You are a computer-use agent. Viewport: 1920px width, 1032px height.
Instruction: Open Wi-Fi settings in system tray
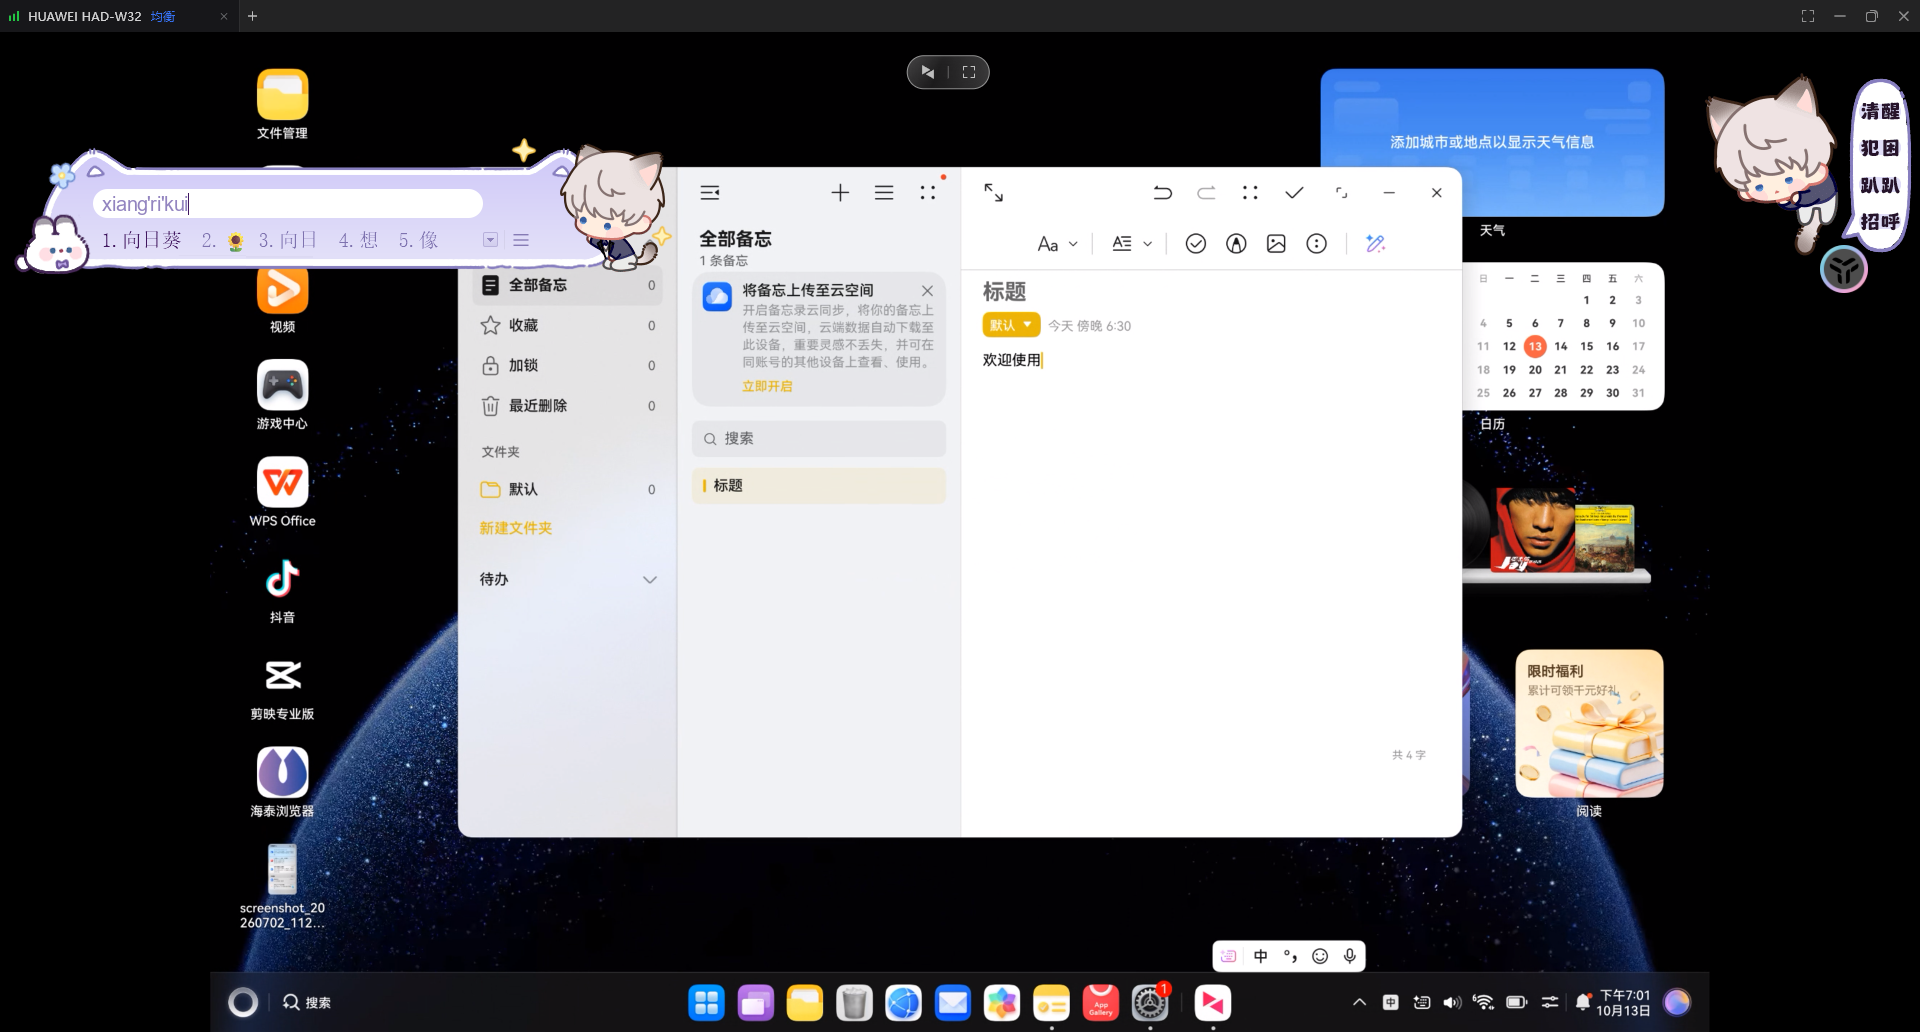[1483, 1002]
